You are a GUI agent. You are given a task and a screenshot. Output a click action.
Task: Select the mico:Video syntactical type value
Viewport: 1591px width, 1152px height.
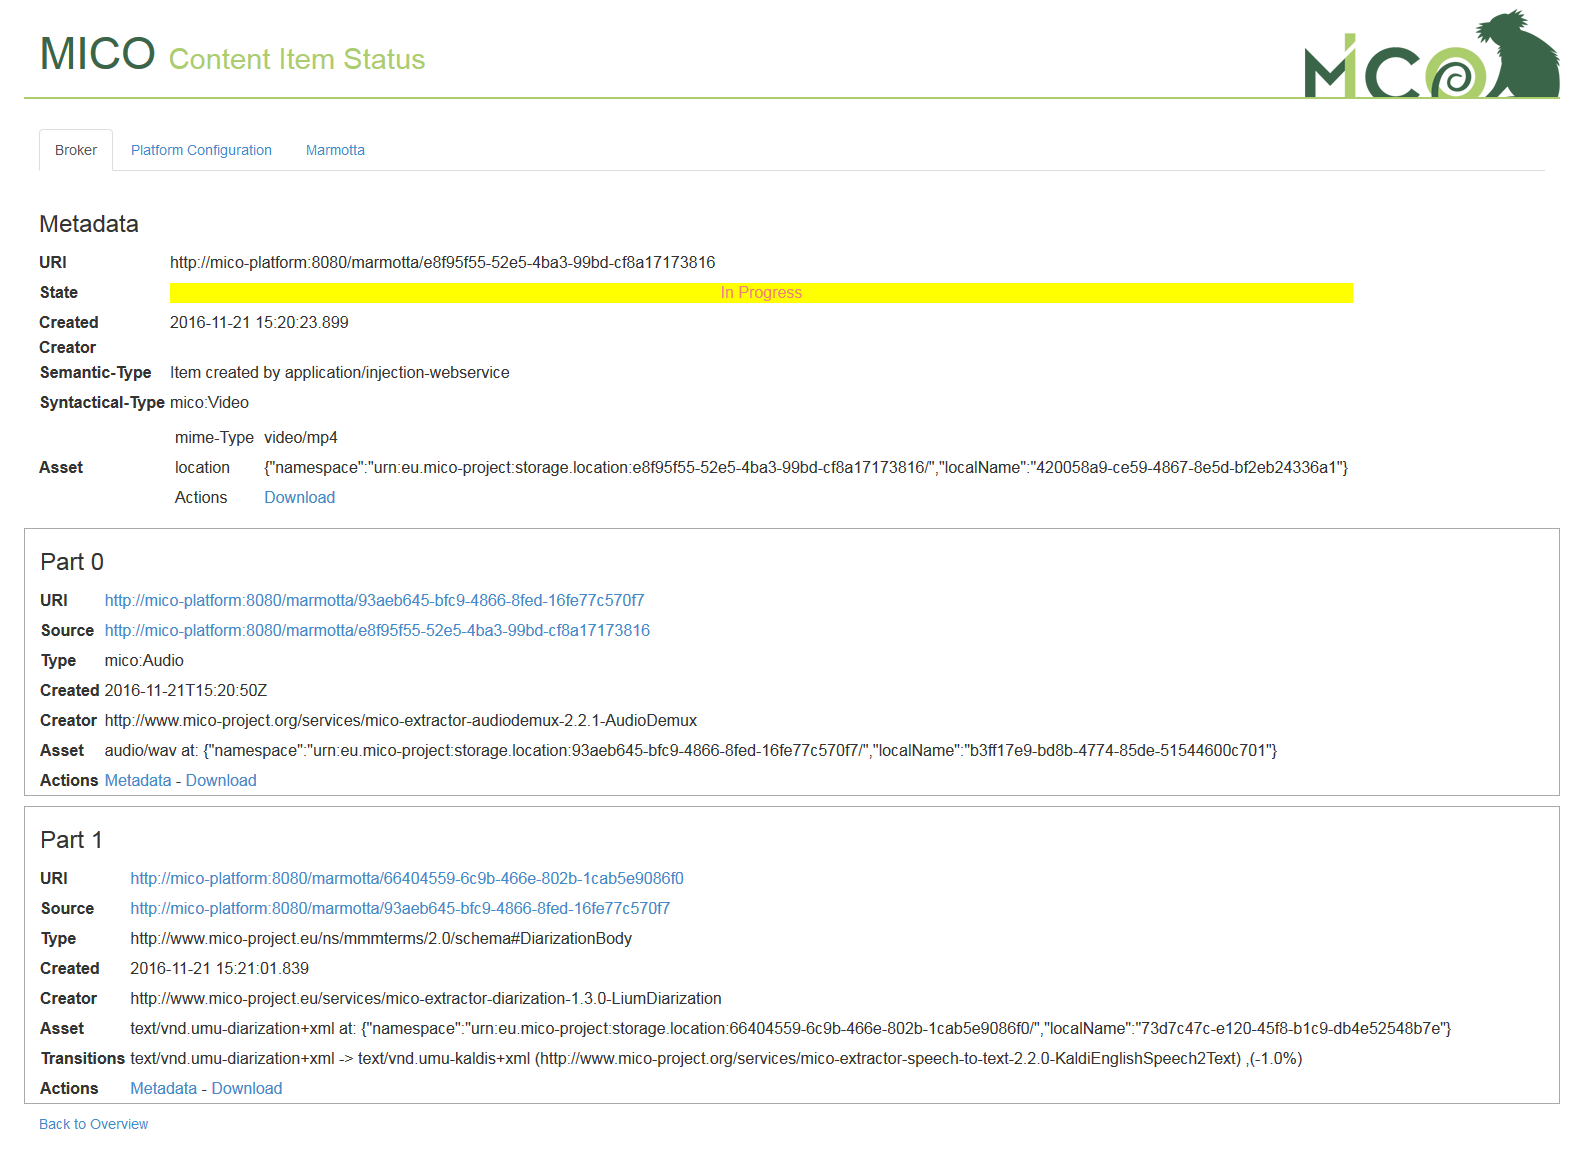pyautogui.click(x=209, y=403)
